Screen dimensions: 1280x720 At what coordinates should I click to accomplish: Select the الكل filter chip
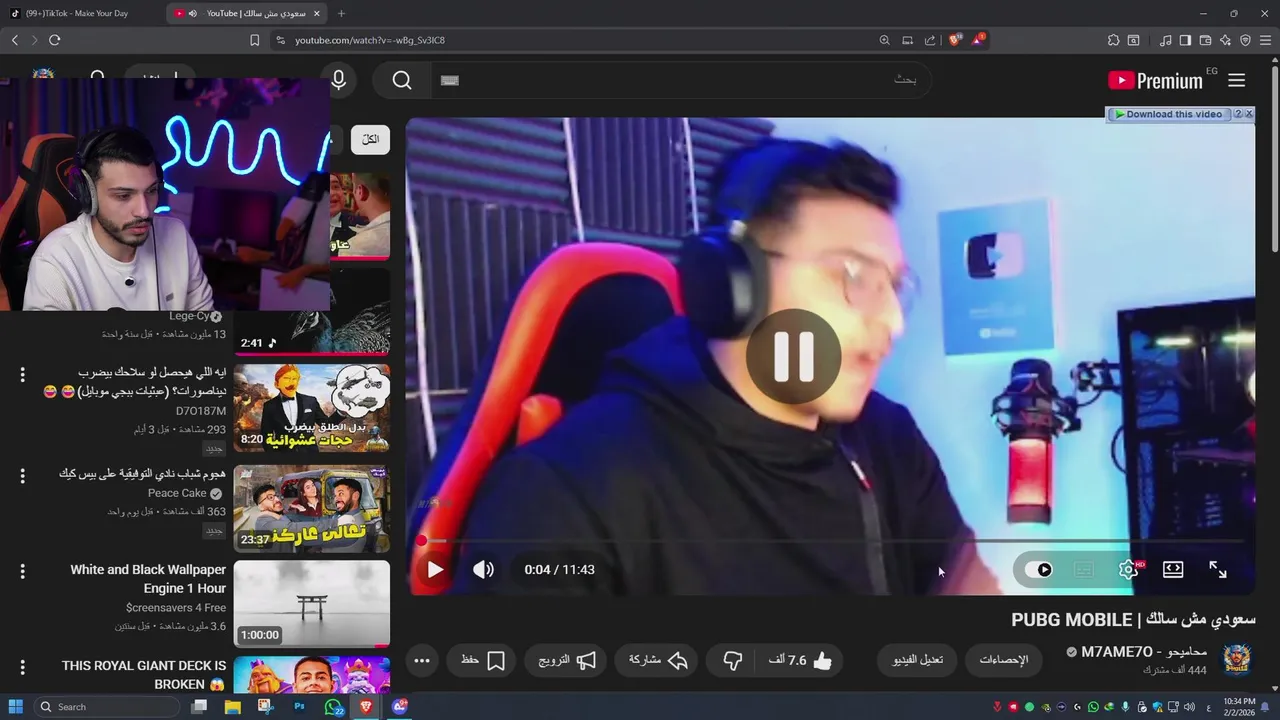point(371,139)
